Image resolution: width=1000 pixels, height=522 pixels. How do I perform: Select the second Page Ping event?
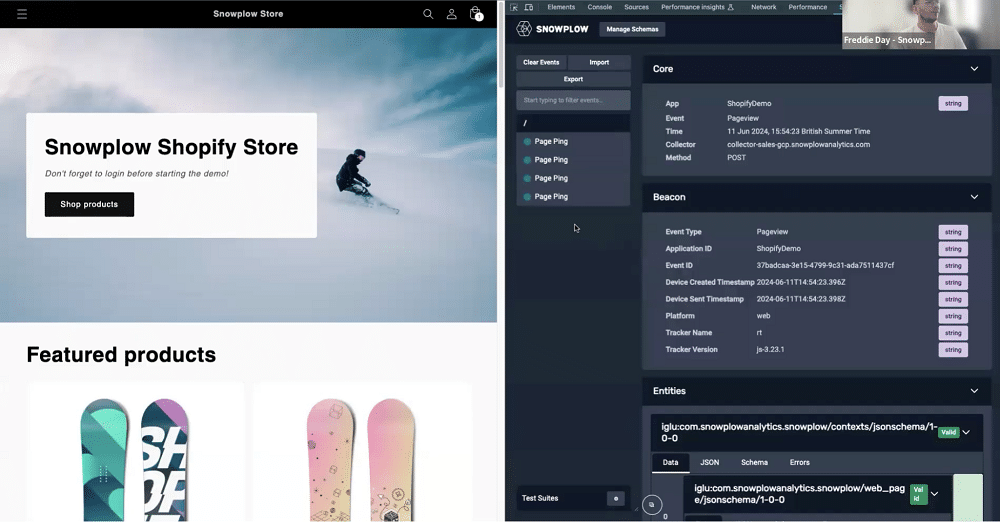[x=573, y=160]
